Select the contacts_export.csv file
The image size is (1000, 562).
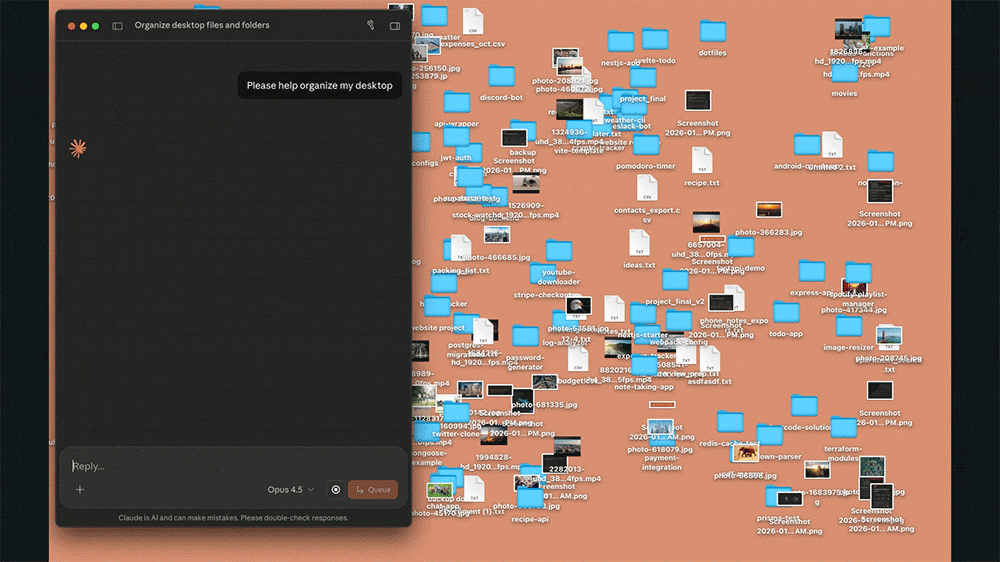pos(647,189)
